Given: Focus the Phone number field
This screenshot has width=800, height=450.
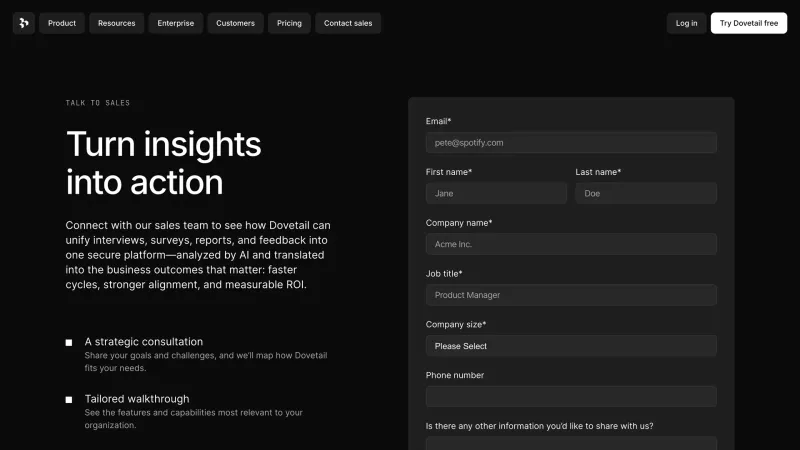Looking at the screenshot, I should [571, 396].
